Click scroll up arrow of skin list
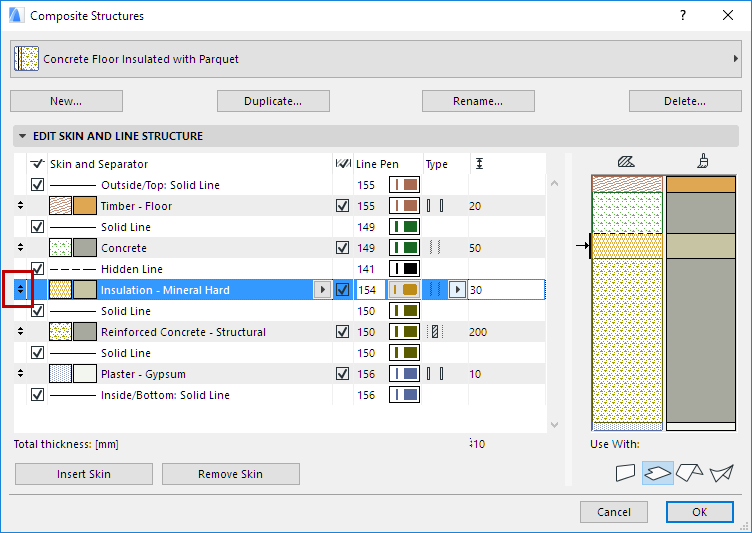 click(x=554, y=183)
